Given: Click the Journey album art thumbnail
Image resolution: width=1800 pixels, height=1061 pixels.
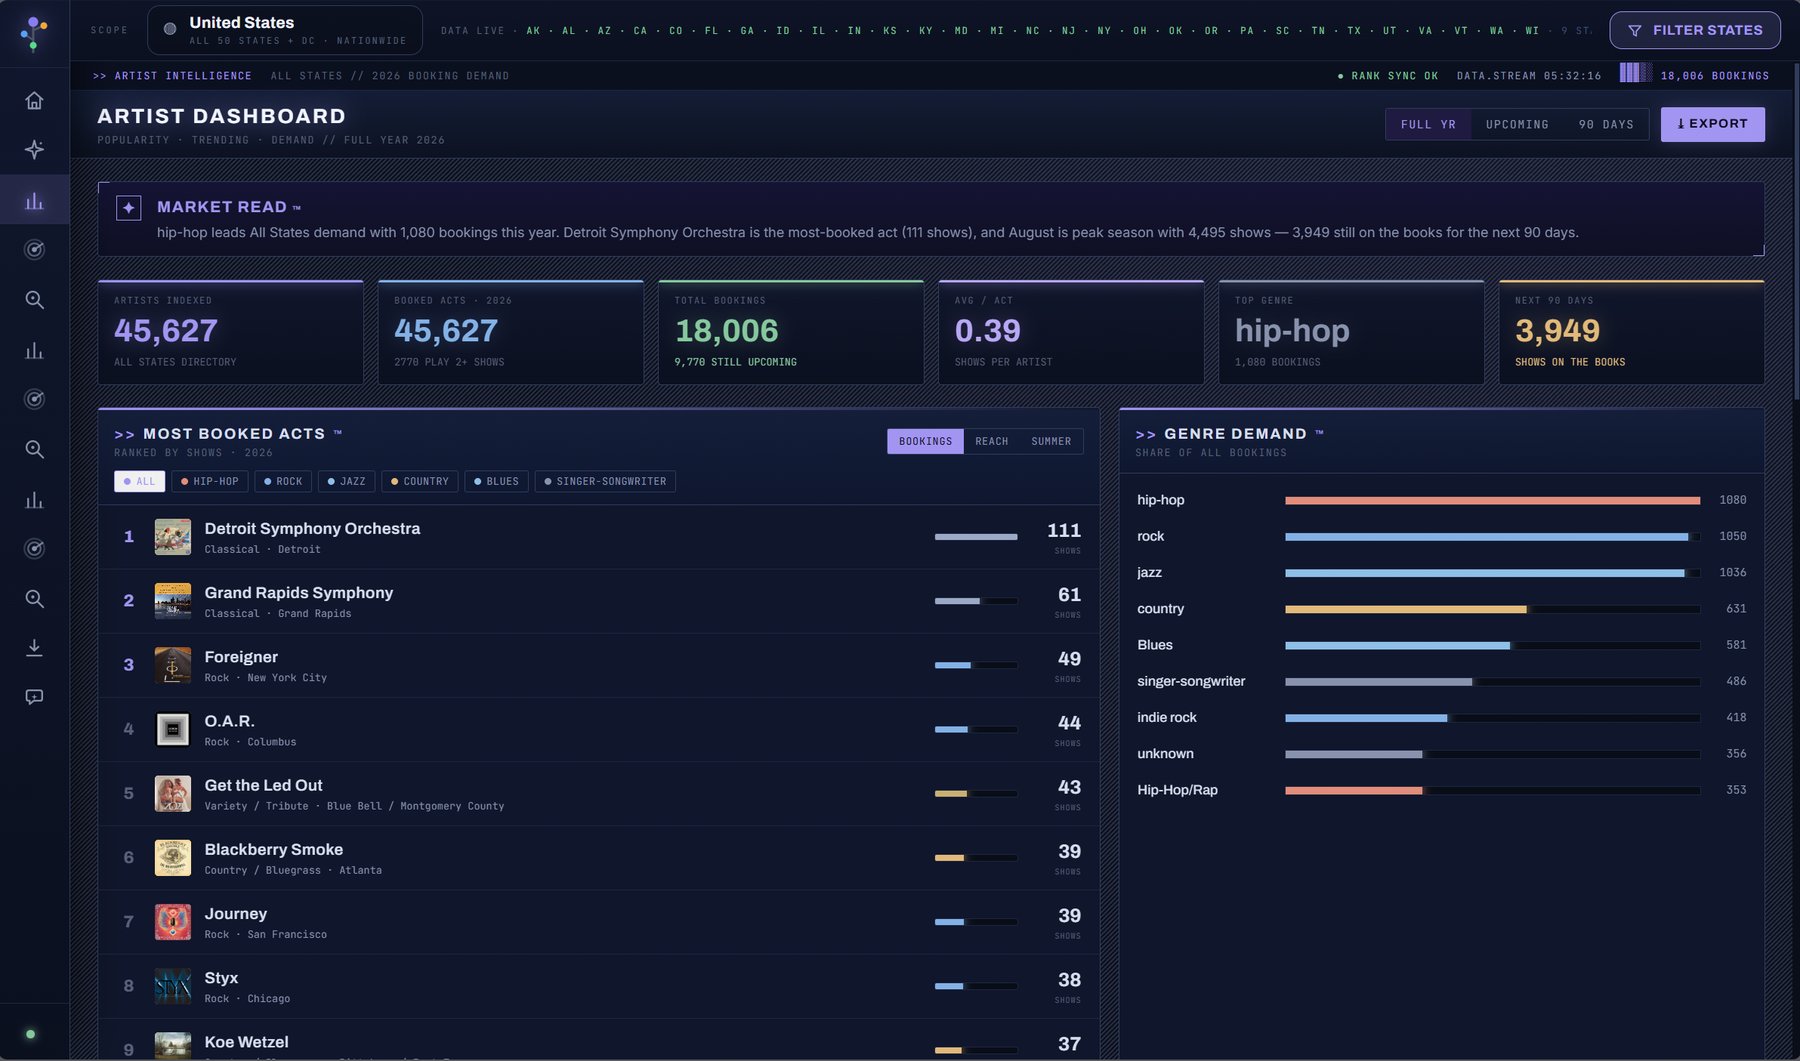Looking at the screenshot, I should point(173,922).
